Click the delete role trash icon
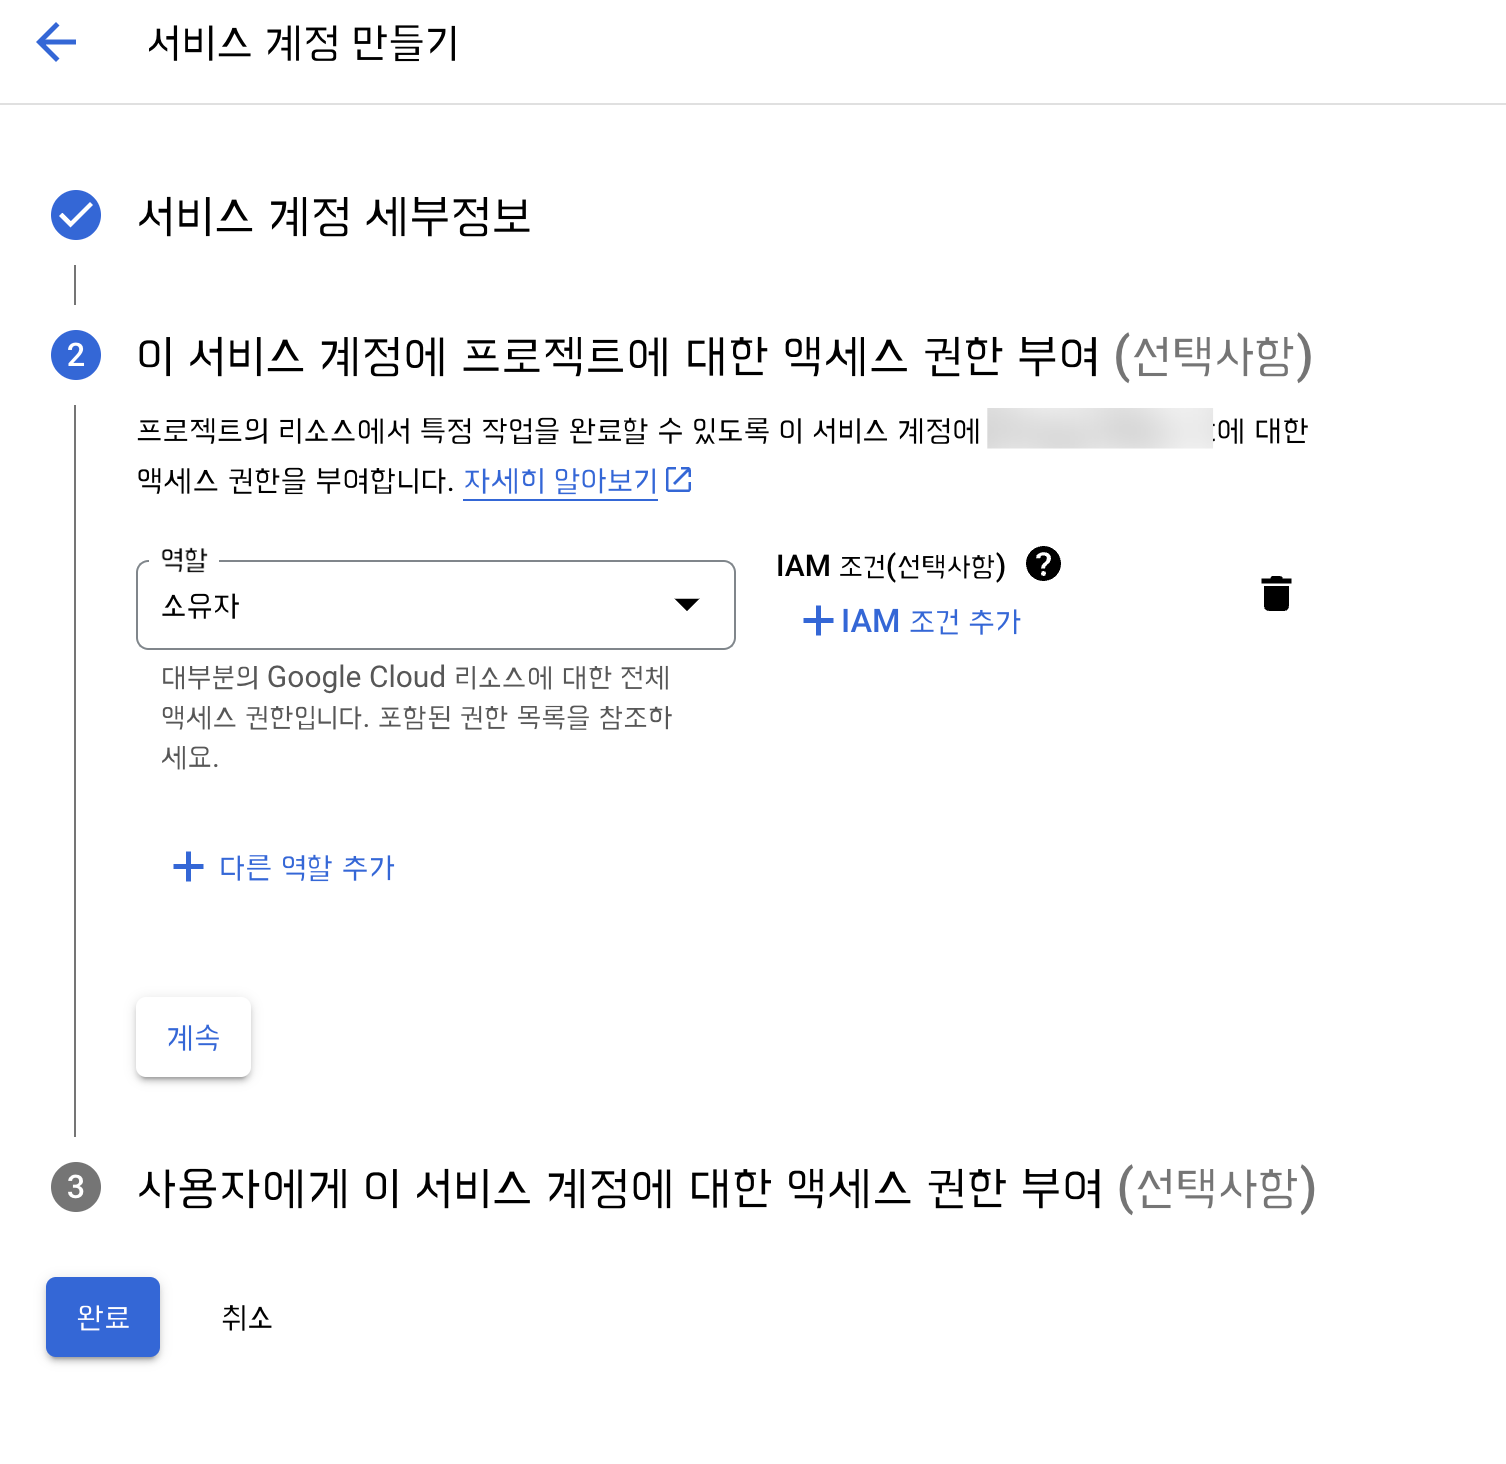Viewport: 1506px width, 1464px height. point(1276,593)
